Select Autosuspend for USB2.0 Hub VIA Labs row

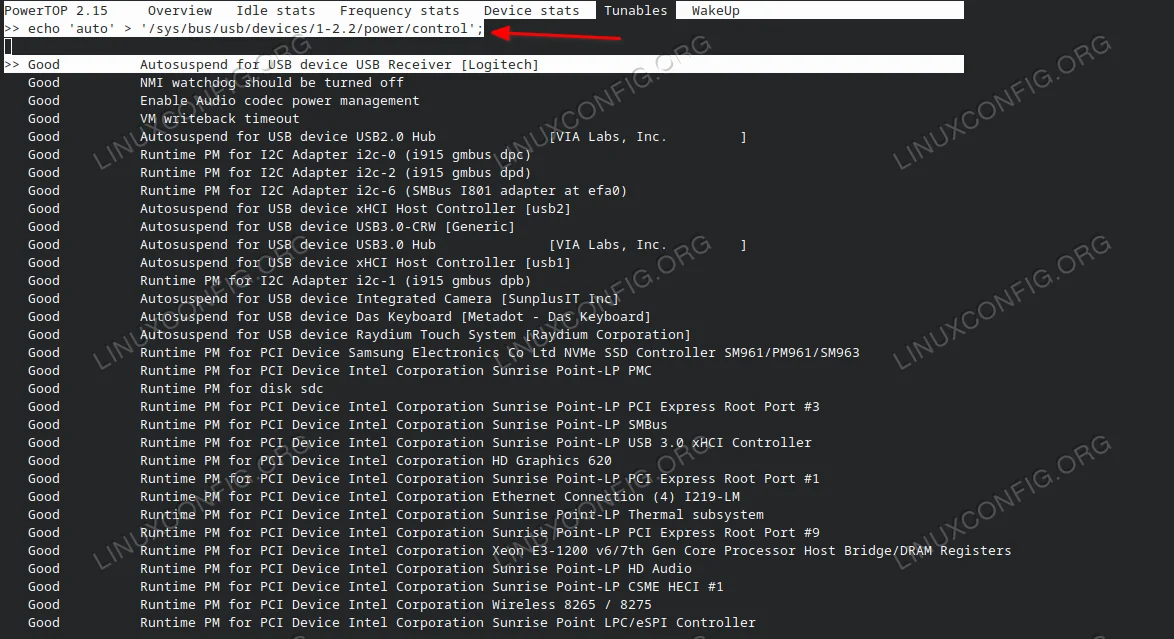coord(387,136)
